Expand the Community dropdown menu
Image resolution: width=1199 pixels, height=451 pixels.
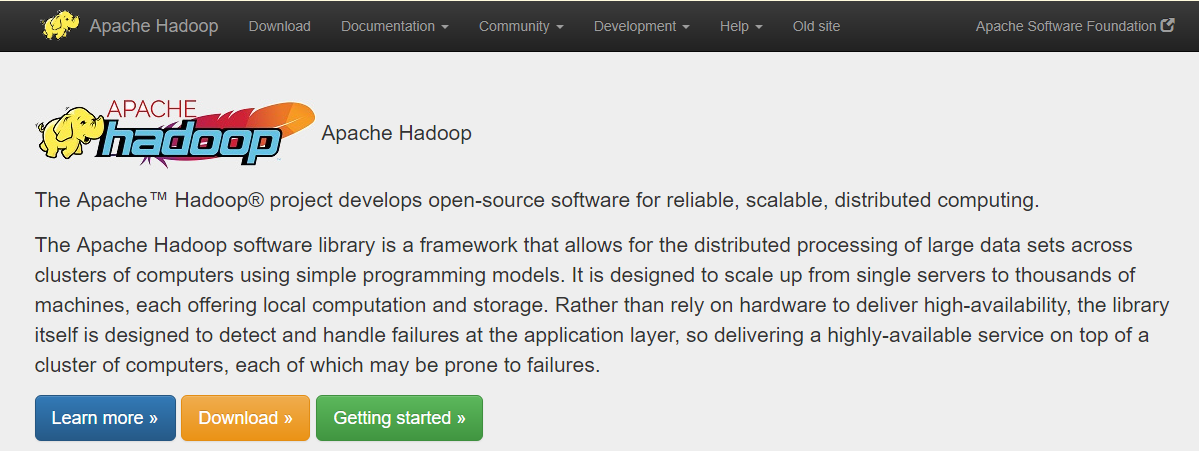pyautogui.click(x=522, y=26)
